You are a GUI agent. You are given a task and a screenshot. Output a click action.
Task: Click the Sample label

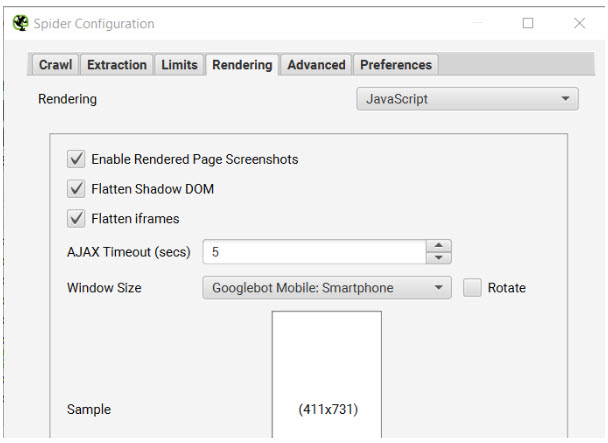tap(89, 409)
